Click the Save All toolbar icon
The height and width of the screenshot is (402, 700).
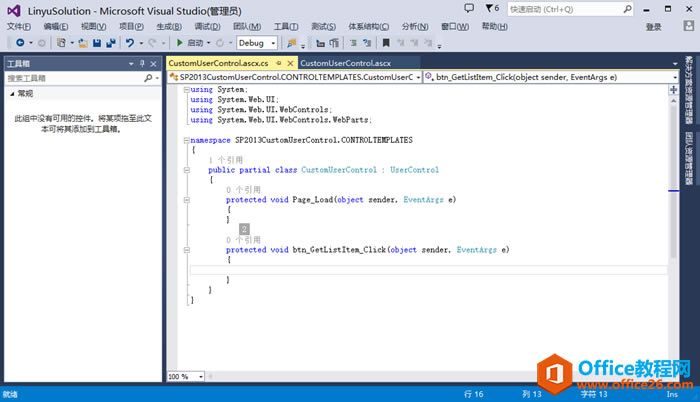point(109,43)
